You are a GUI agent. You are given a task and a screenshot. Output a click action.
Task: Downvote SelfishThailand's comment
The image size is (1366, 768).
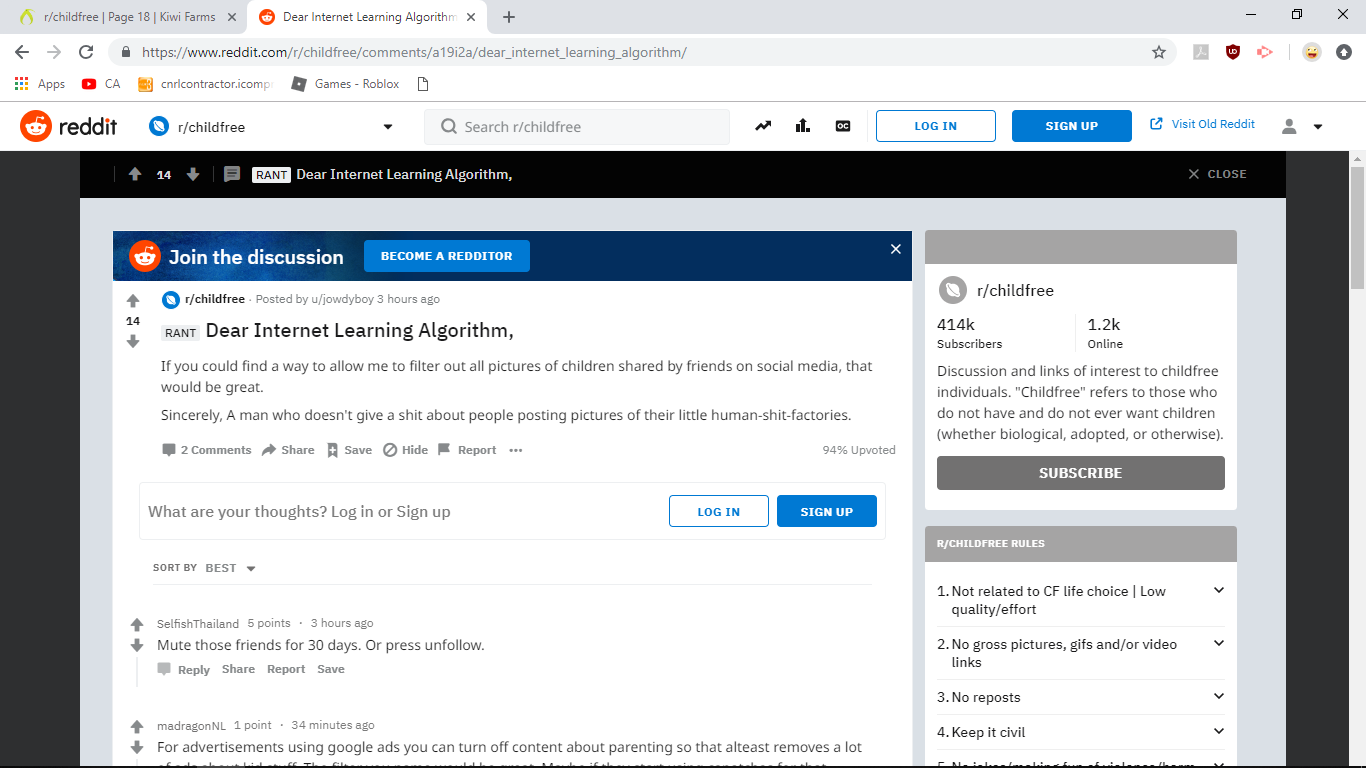coord(137,646)
